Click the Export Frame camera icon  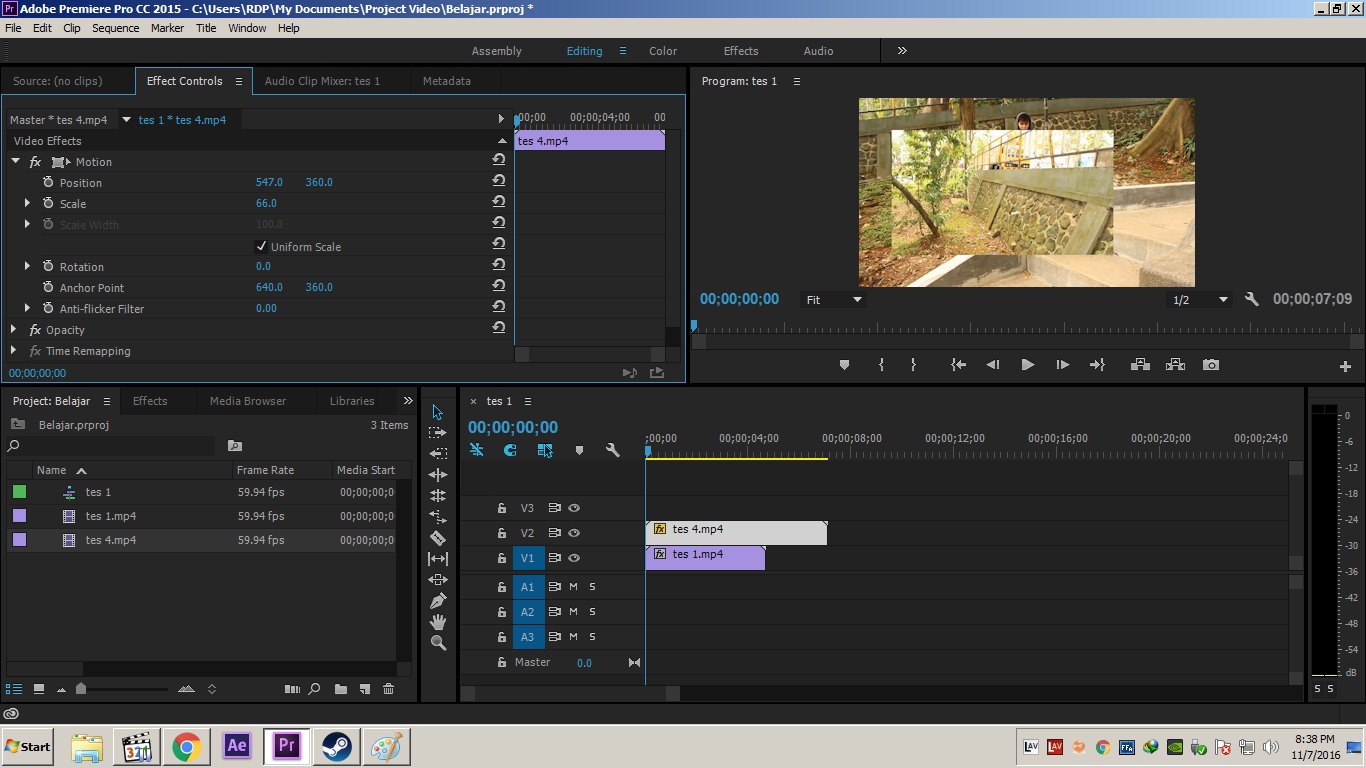click(x=1211, y=365)
